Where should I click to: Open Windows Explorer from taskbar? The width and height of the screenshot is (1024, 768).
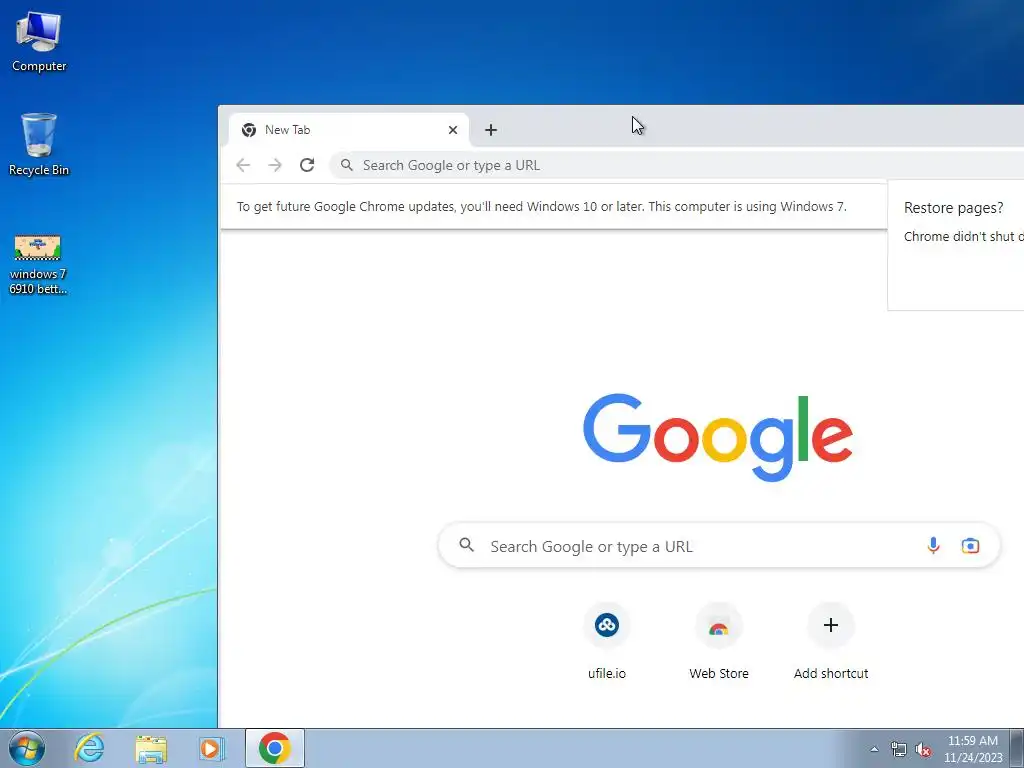(151, 748)
